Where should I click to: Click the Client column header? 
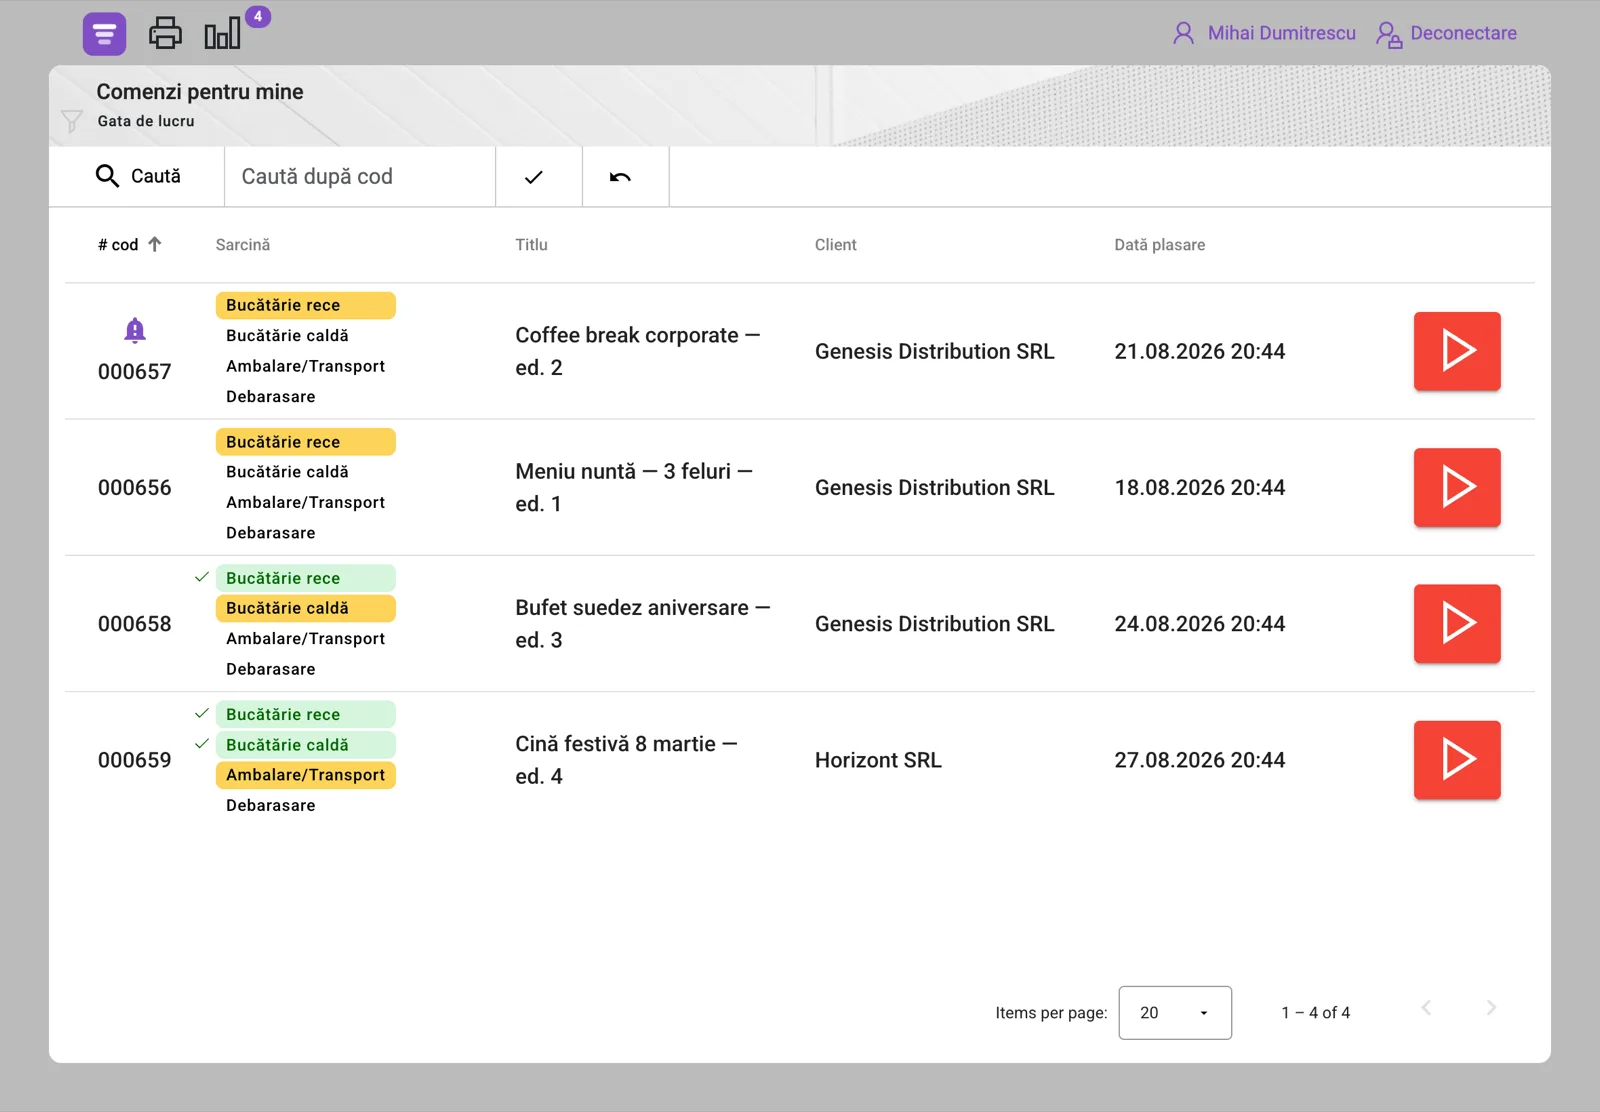point(835,245)
